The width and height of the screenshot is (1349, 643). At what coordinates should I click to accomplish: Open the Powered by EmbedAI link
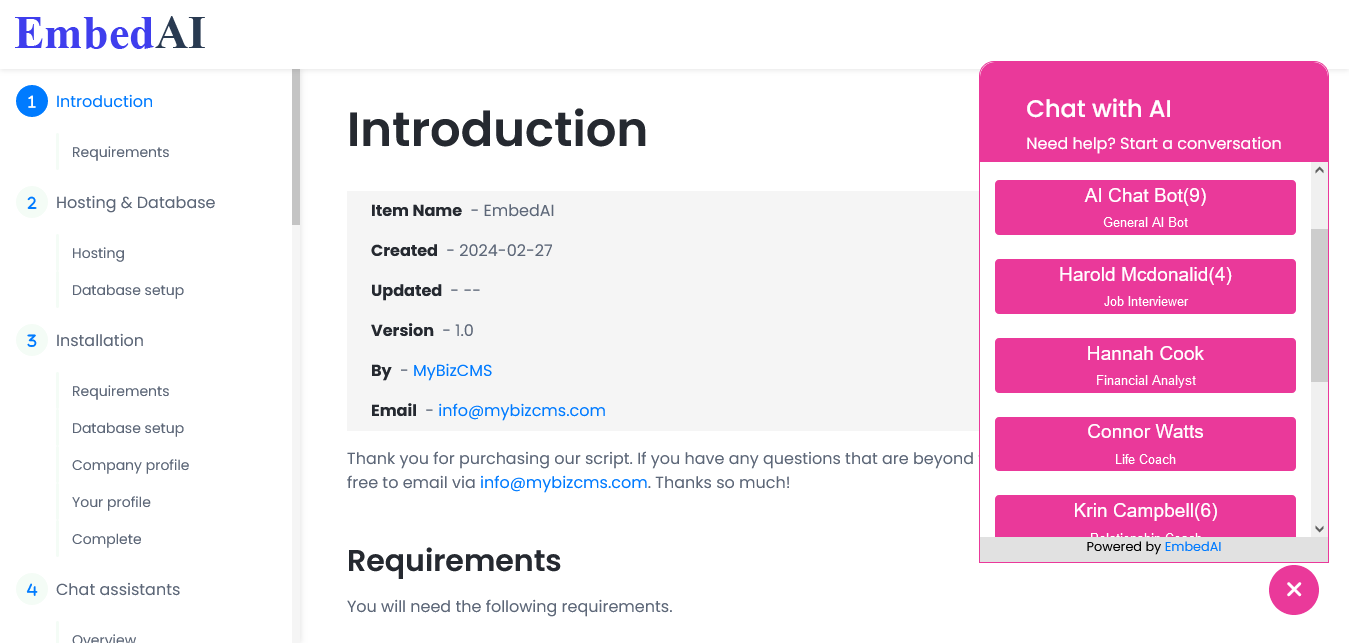pyautogui.click(x=1193, y=547)
